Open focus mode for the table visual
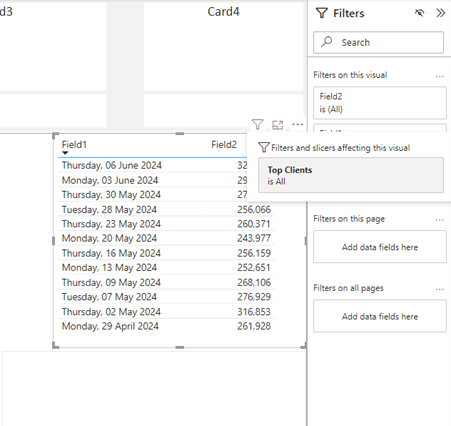The height and width of the screenshot is (426, 451). [277, 125]
